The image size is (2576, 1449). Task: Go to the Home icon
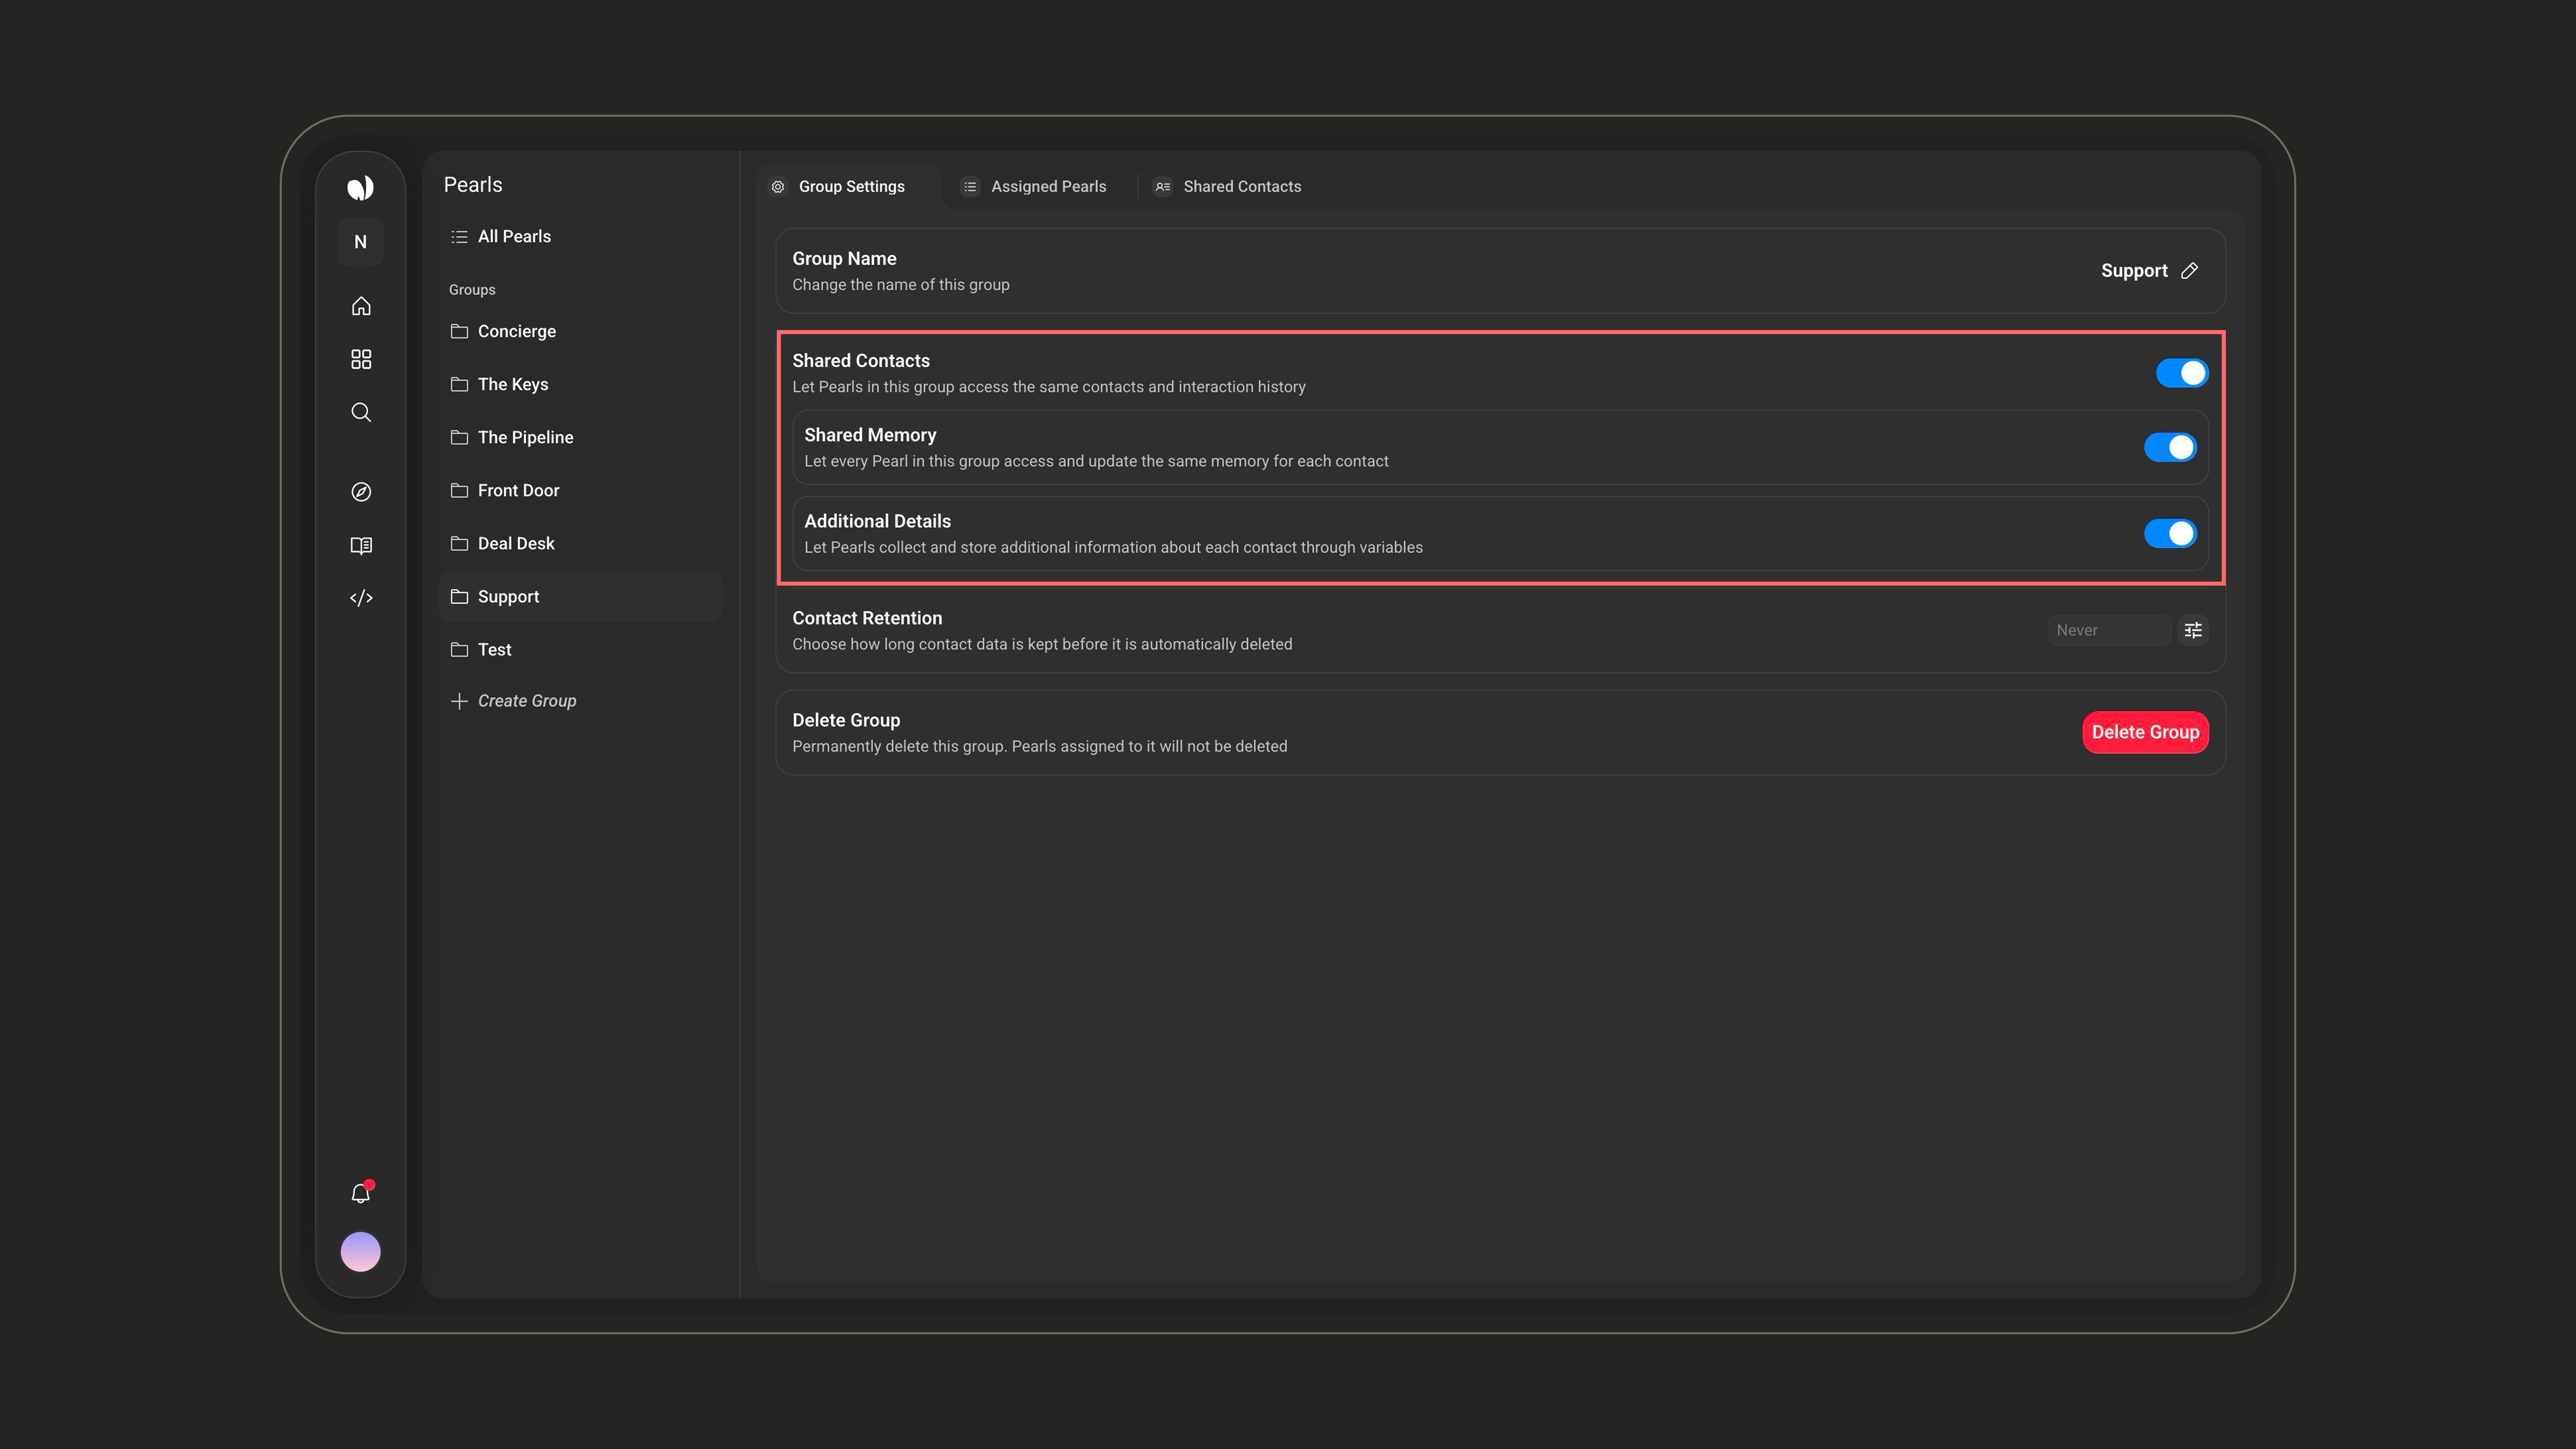tap(361, 306)
